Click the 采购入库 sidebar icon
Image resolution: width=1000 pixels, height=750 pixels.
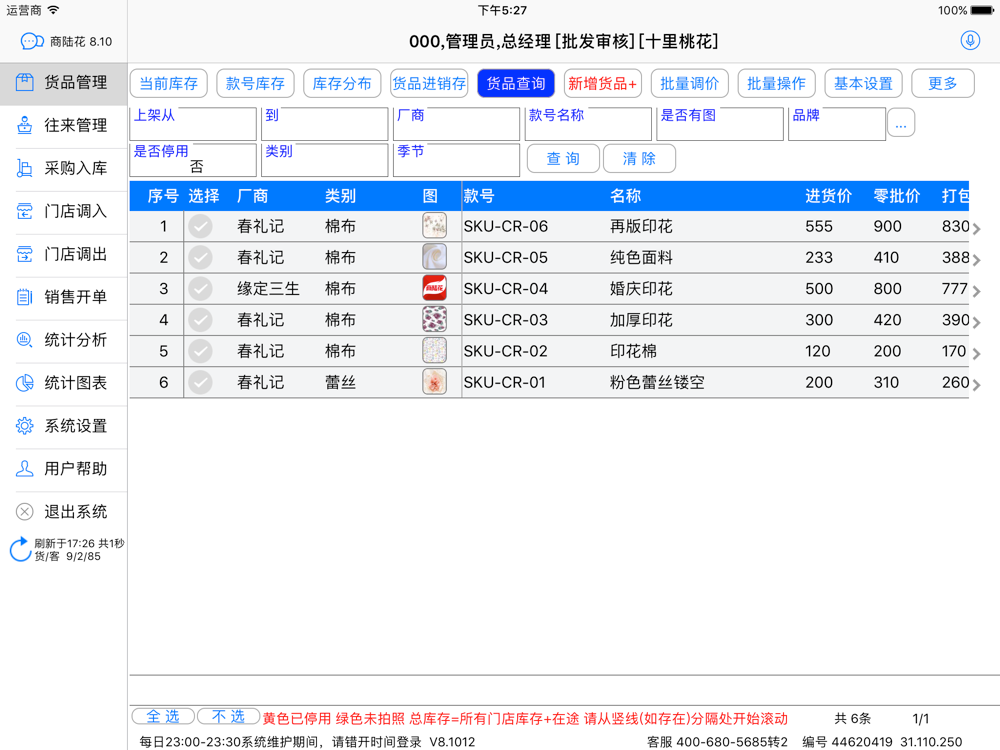(24, 168)
